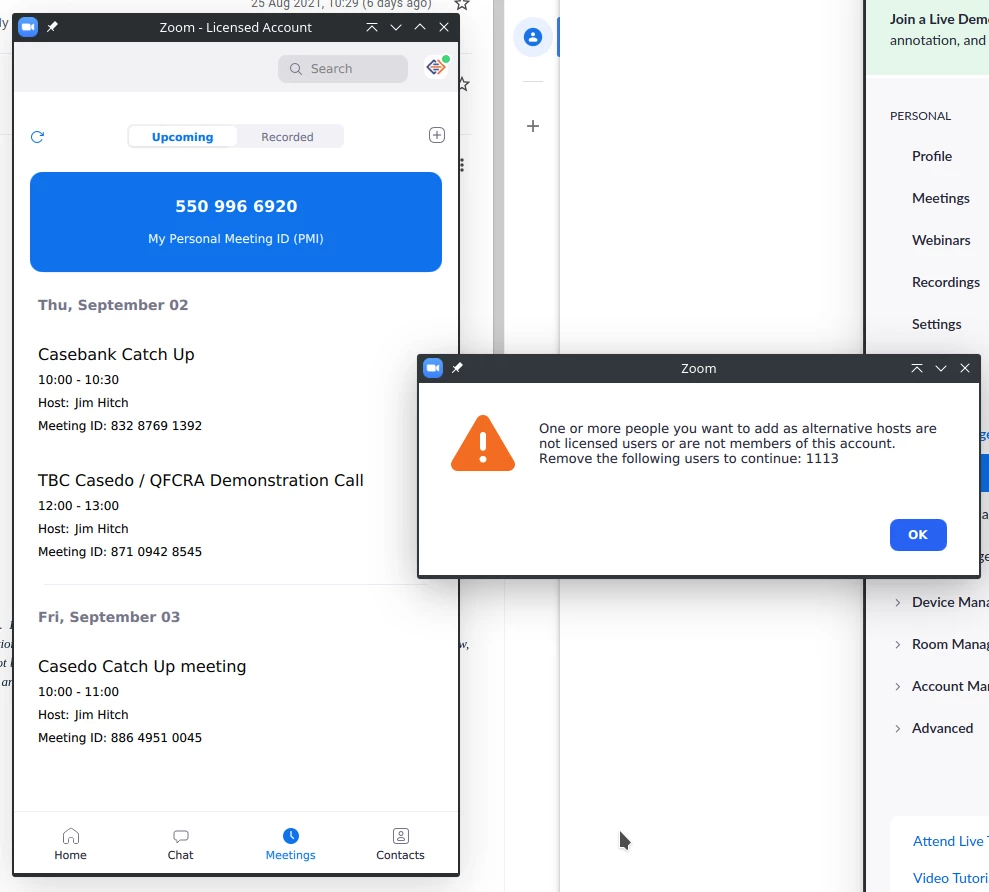Viewport: 989px width, 892px height.
Task: Click the pin icon in Zoom Licensed Account titlebar
Action: click(52, 27)
